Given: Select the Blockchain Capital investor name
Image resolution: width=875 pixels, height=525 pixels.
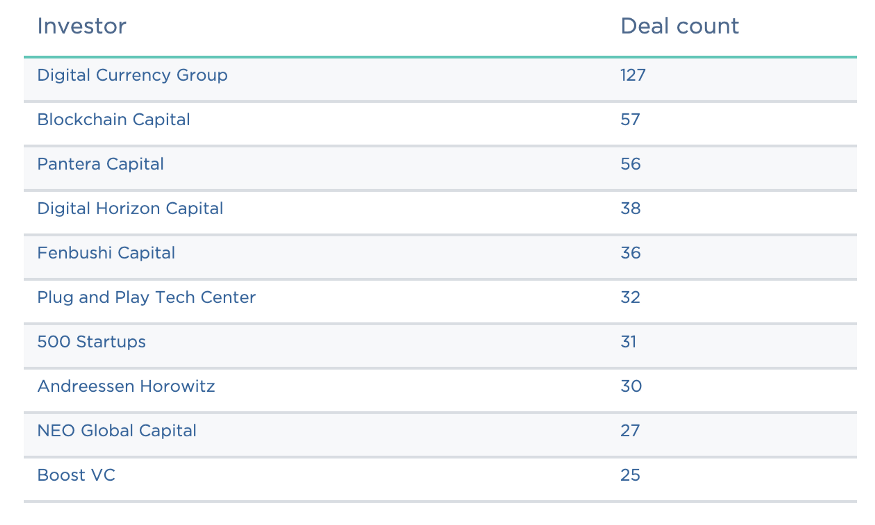Looking at the screenshot, I should pos(113,120).
